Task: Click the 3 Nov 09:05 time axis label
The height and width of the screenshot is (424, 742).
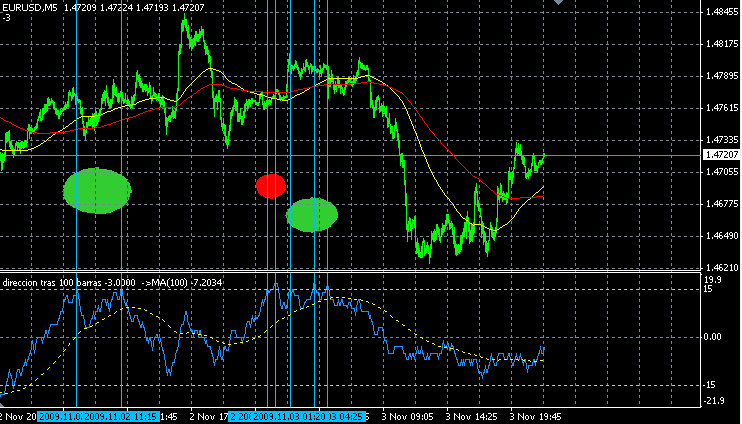Action: [x=410, y=416]
